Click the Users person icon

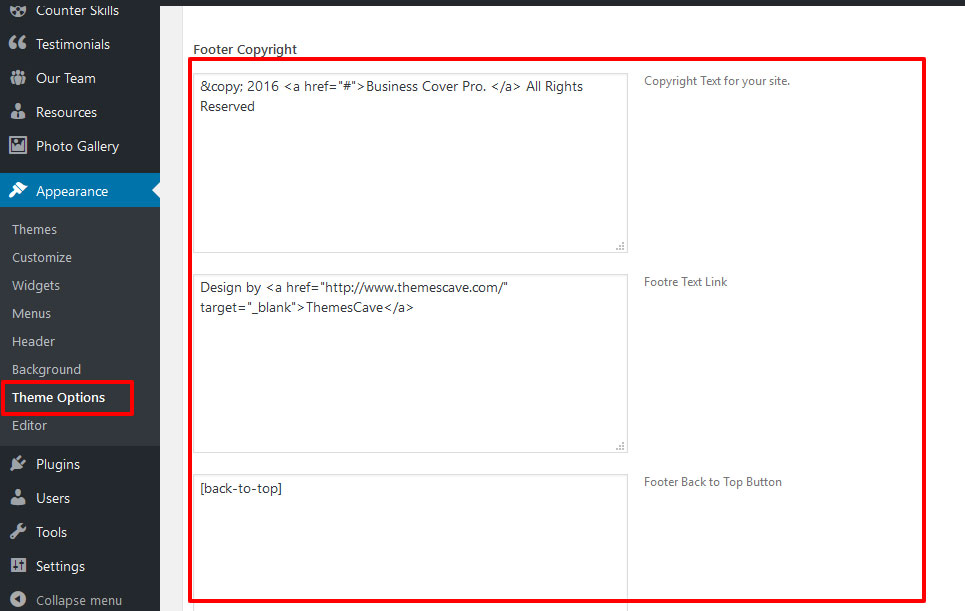[x=18, y=497]
